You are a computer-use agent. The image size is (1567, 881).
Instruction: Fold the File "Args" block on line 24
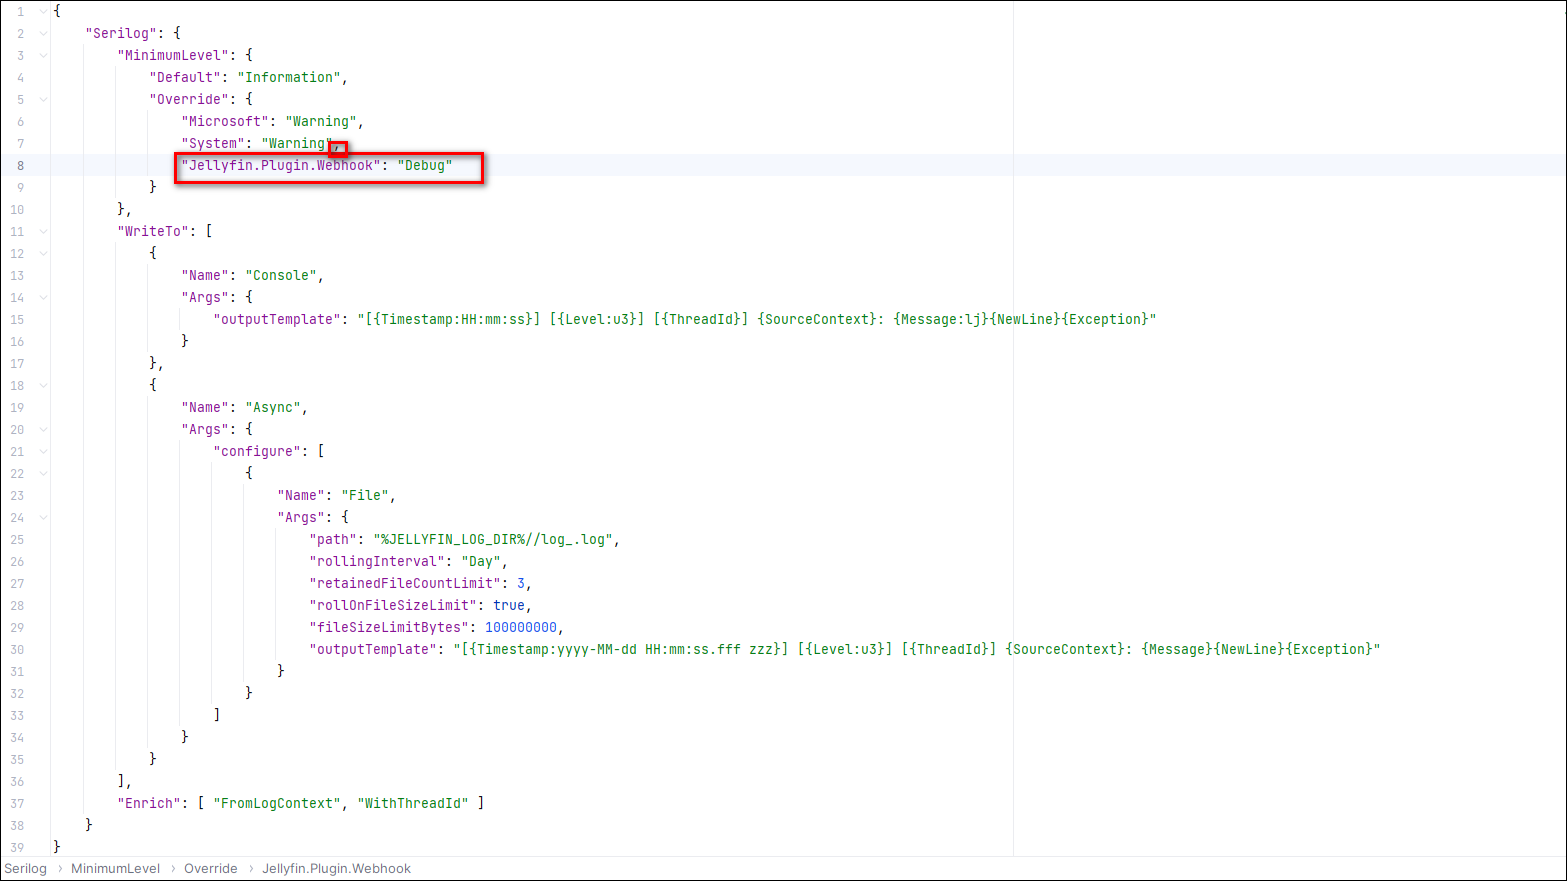click(x=43, y=517)
